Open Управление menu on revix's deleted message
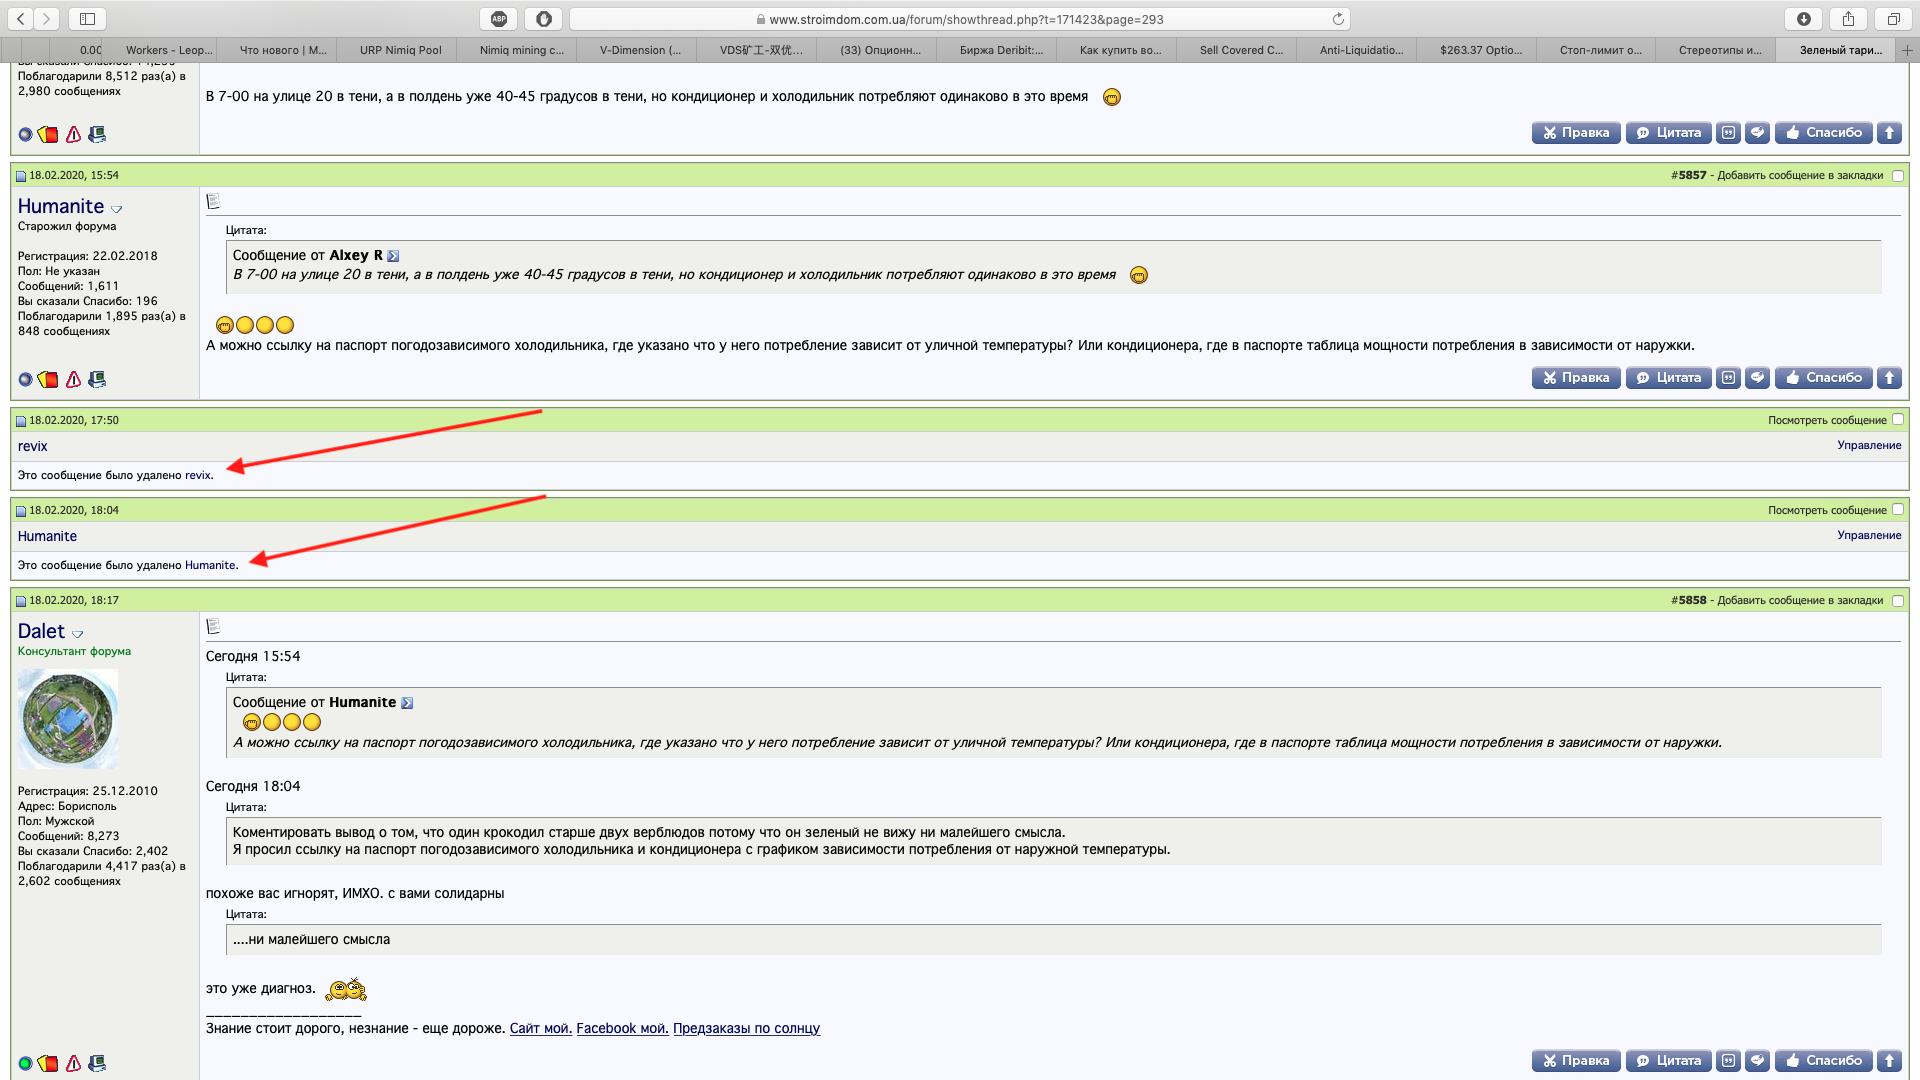1920x1080 pixels. tap(1869, 446)
